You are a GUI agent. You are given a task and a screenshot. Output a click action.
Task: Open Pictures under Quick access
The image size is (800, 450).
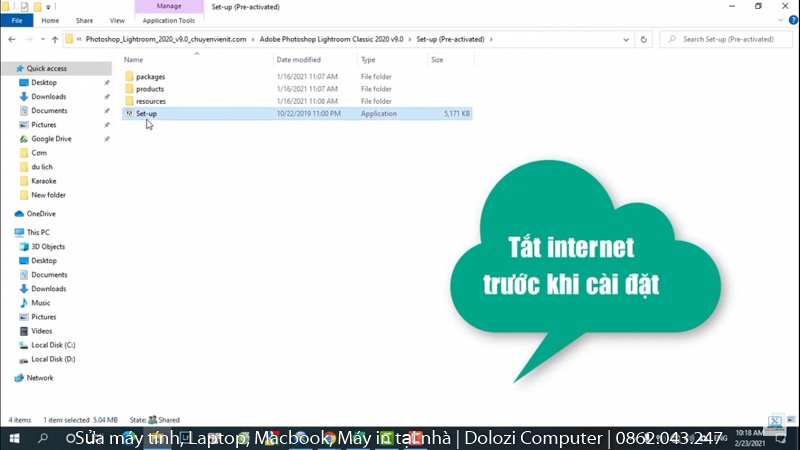click(x=43, y=124)
